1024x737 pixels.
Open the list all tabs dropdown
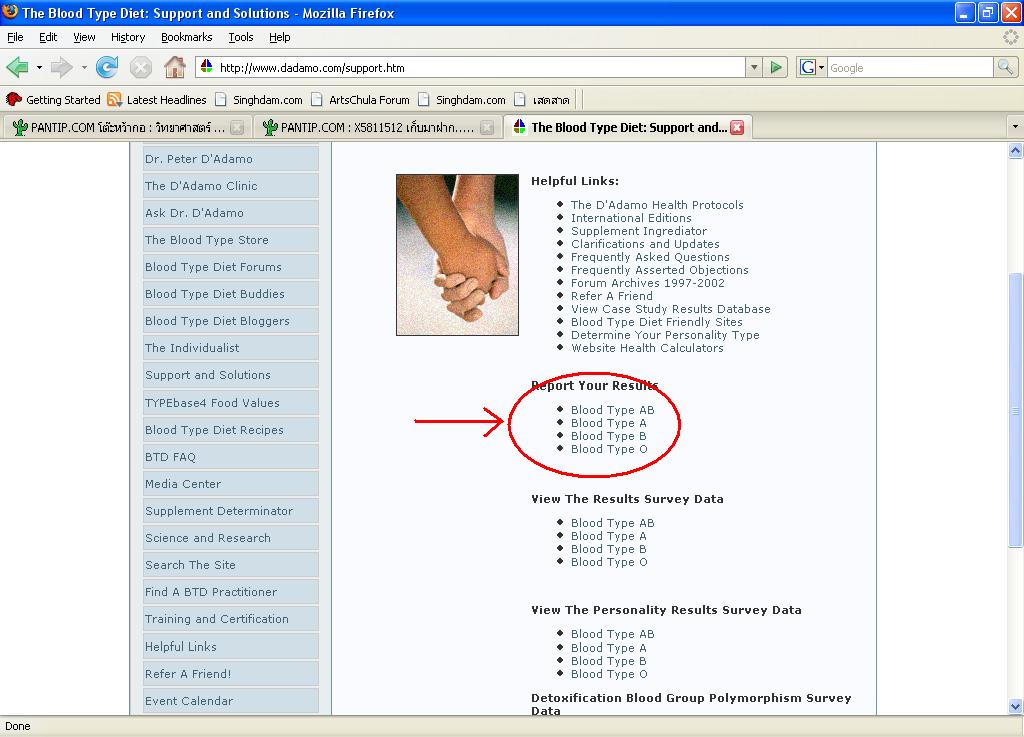point(1015,127)
